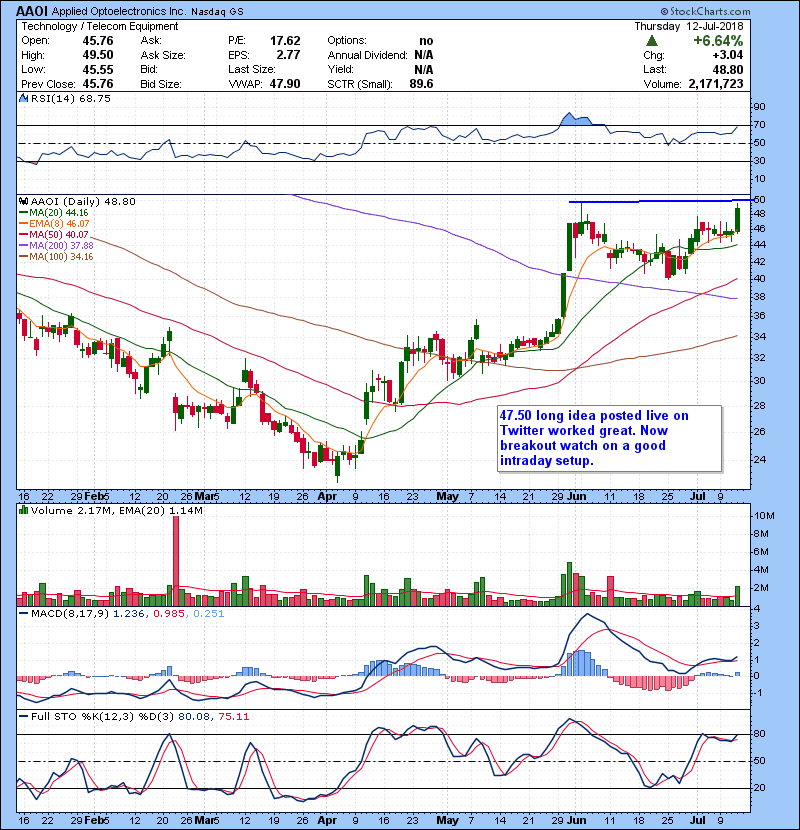The image size is (800, 830).
Task: Select the Last price 48.80 in header
Action: [727, 69]
